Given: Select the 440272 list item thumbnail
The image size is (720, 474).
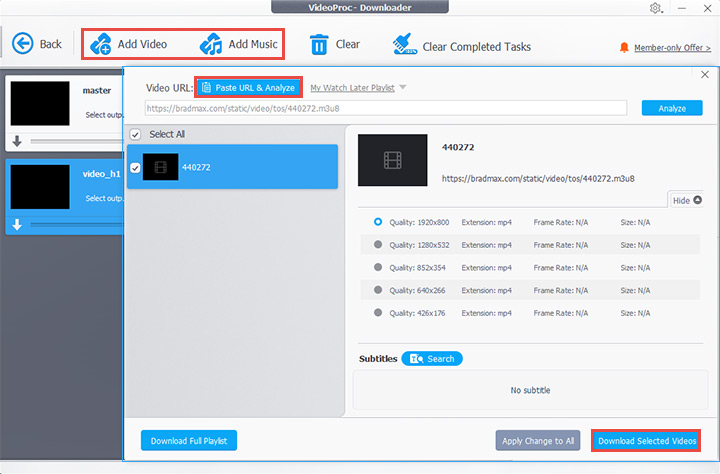Looking at the screenshot, I should click(x=160, y=167).
